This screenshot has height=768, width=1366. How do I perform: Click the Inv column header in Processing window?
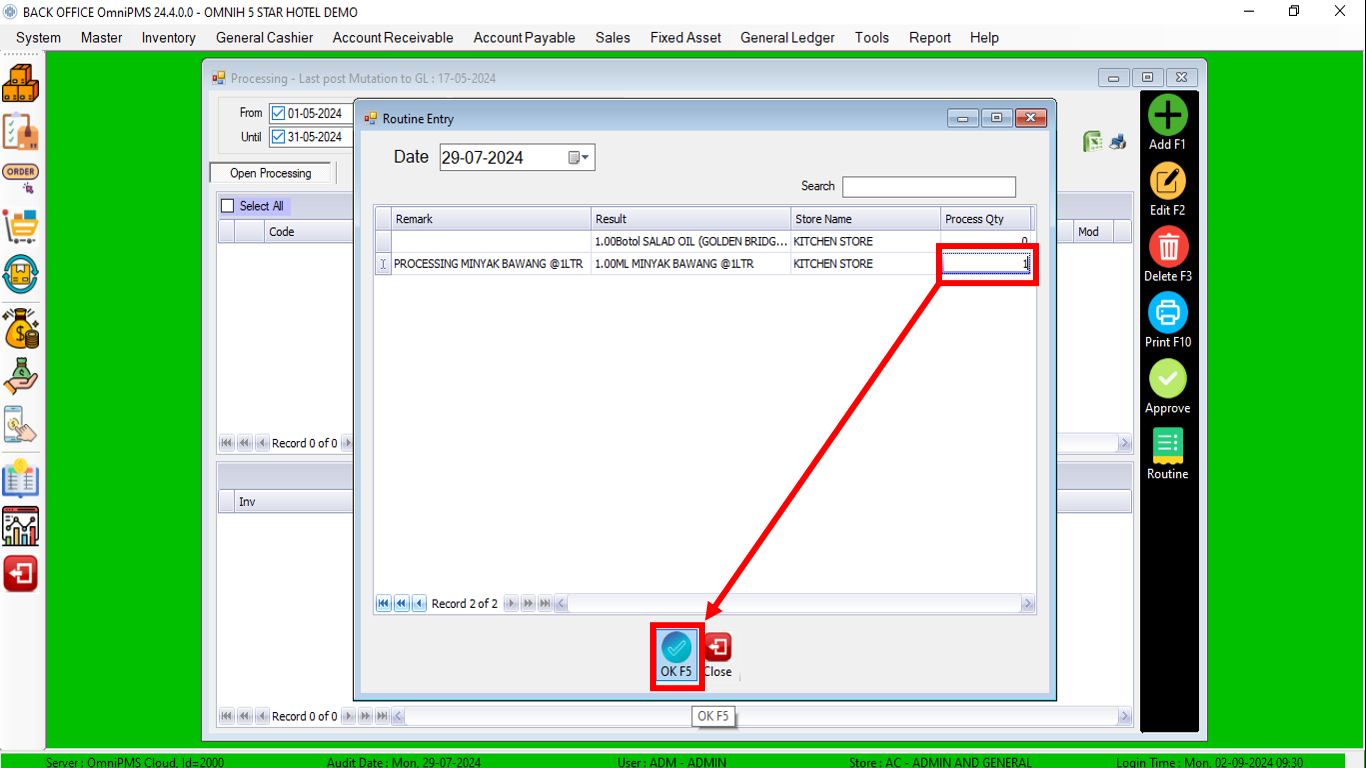point(294,502)
